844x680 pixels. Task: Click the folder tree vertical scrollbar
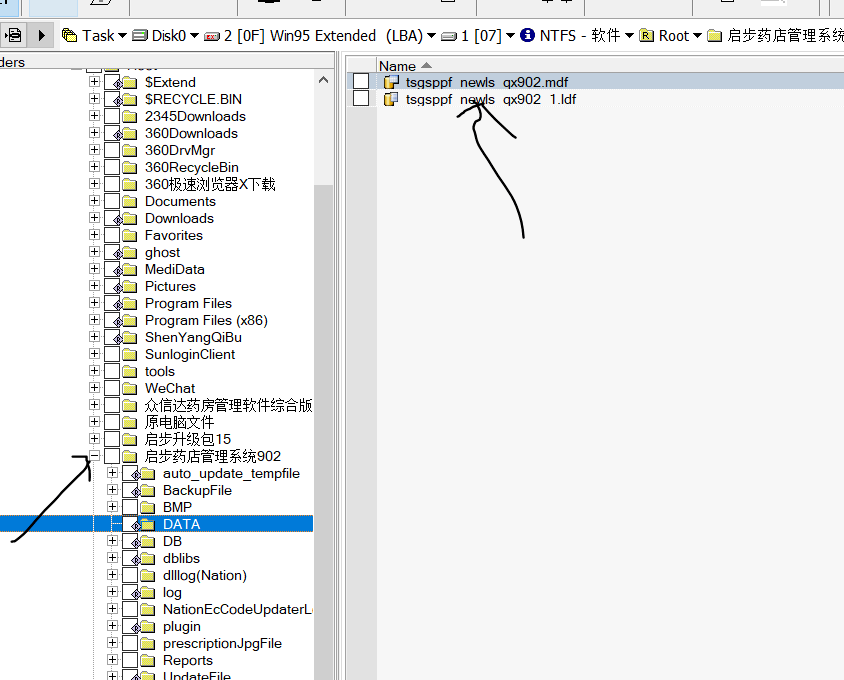[x=323, y=400]
